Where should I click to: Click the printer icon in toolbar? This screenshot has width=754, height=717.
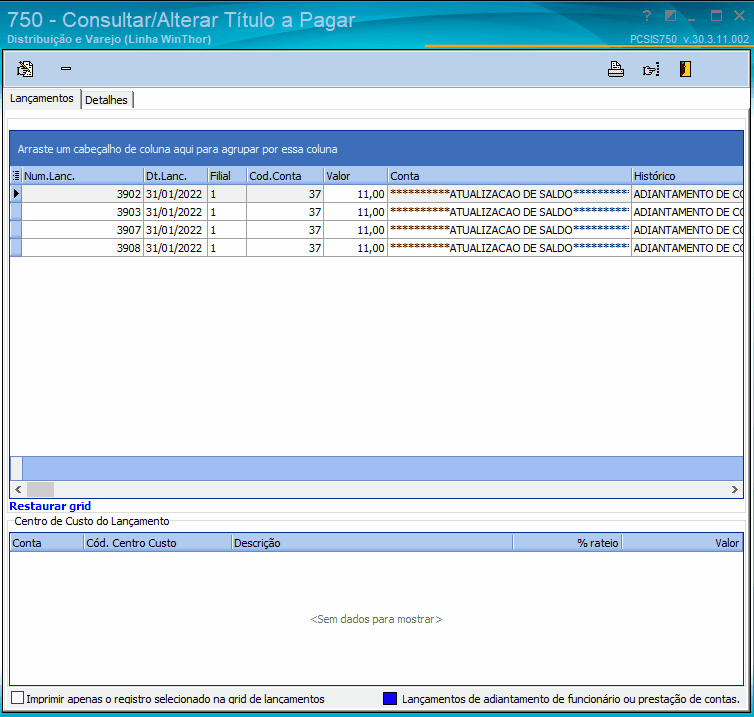pos(616,69)
